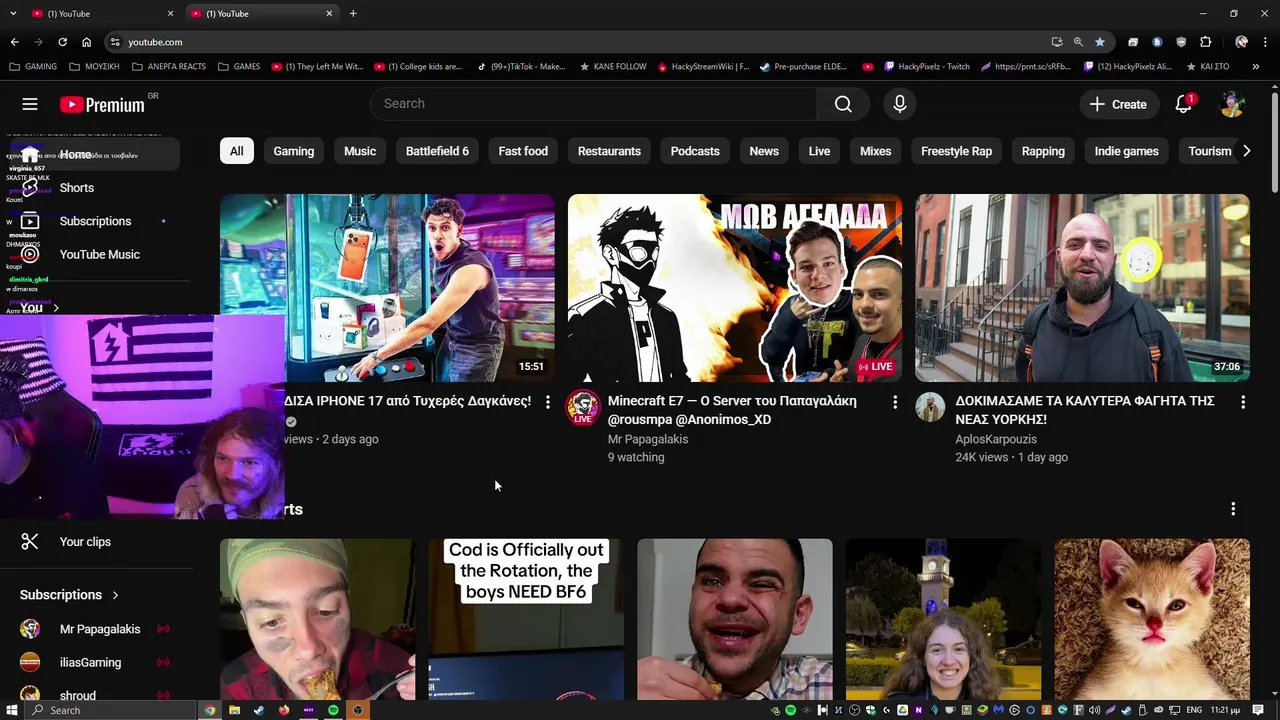Image resolution: width=1280 pixels, height=720 pixels.
Task: Show more bookmarks with the chevron
Action: click(1255, 67)
